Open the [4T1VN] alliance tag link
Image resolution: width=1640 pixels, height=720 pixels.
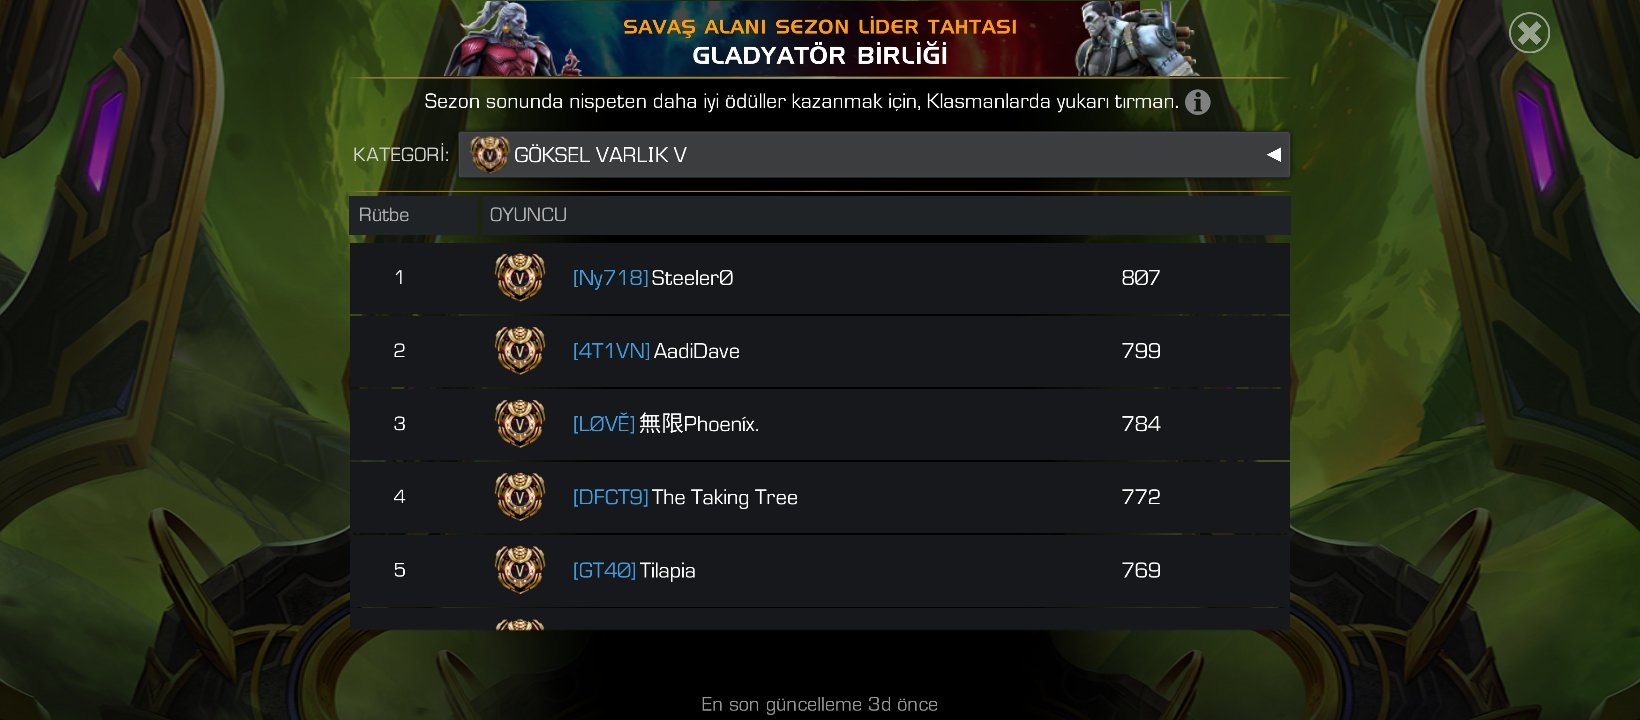click(x=611, y=351)
